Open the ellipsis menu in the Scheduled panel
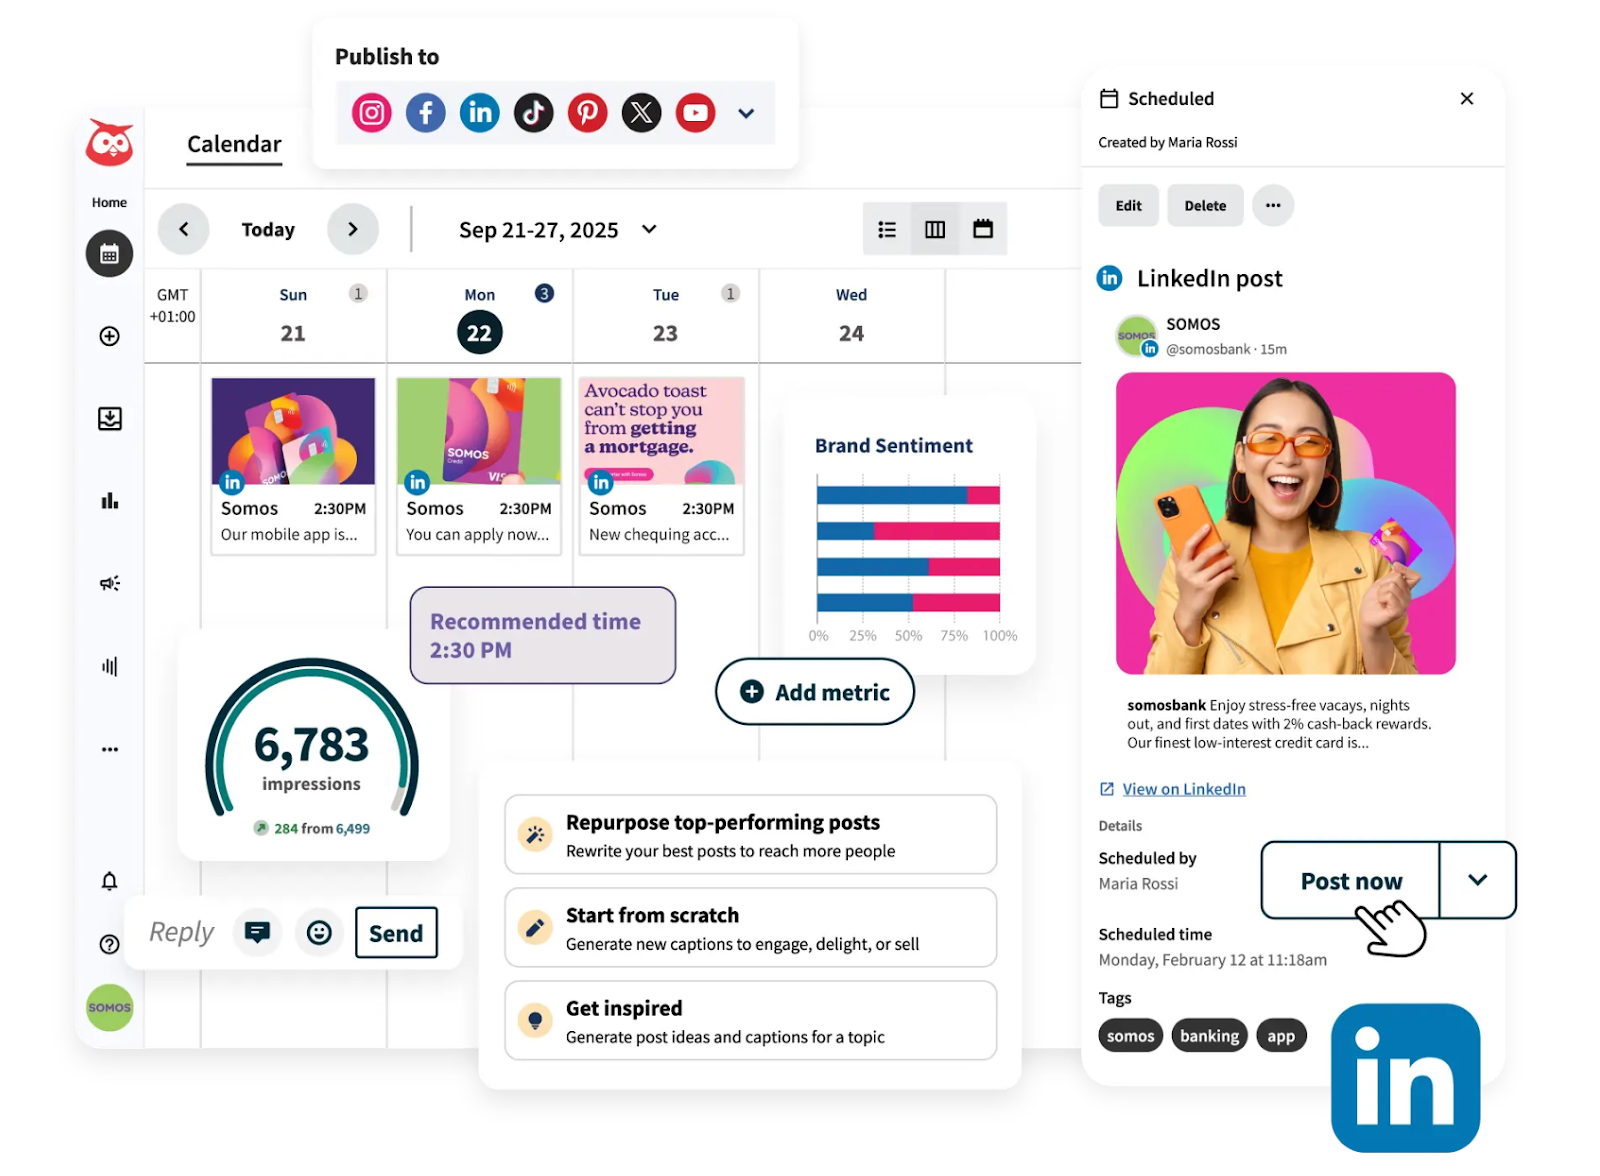Image resolution: width=1600 pixels, height=1176 pixels. [1273, 205]
